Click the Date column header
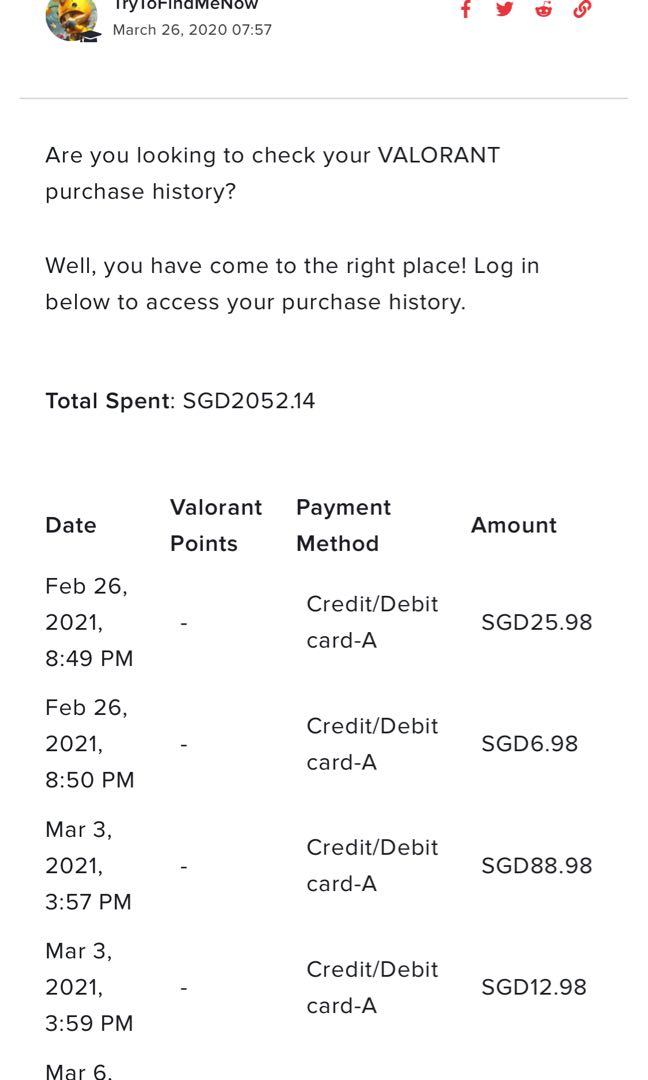 coord(71,525)
